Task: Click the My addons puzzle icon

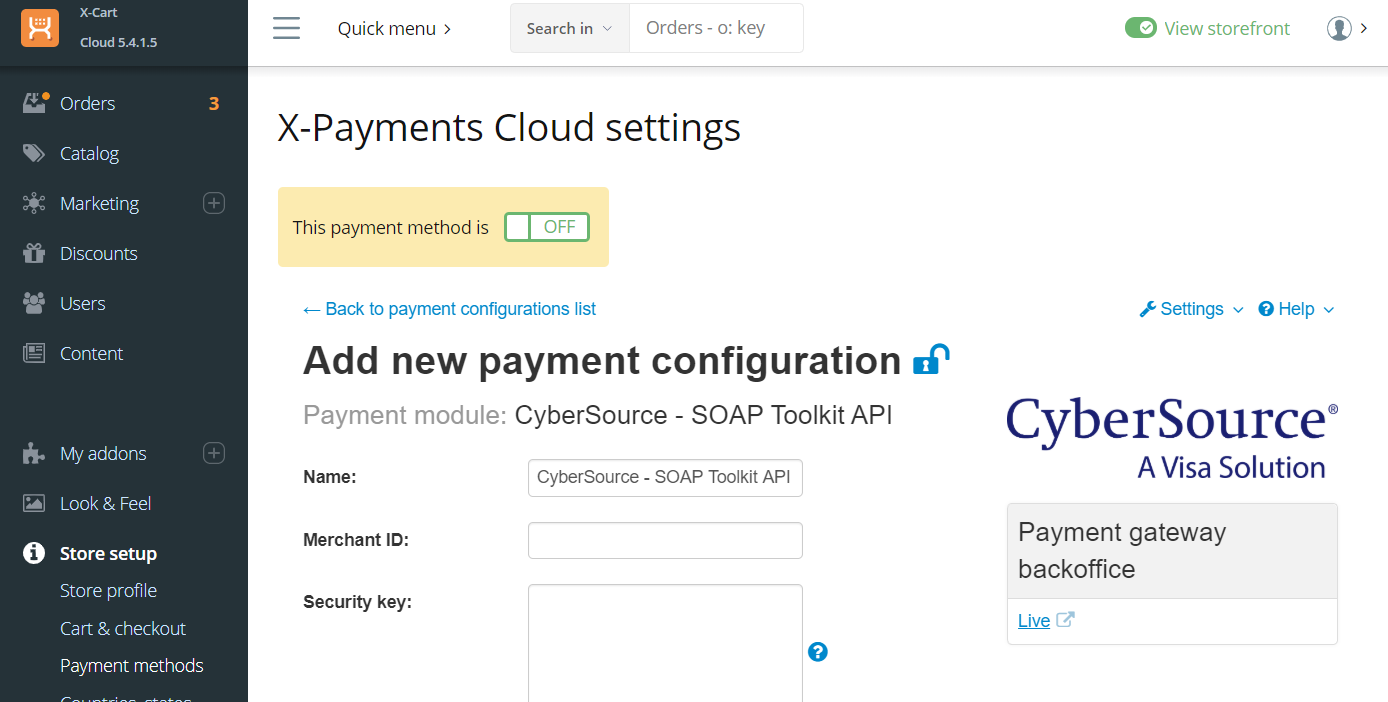Action: click(34, 453)
